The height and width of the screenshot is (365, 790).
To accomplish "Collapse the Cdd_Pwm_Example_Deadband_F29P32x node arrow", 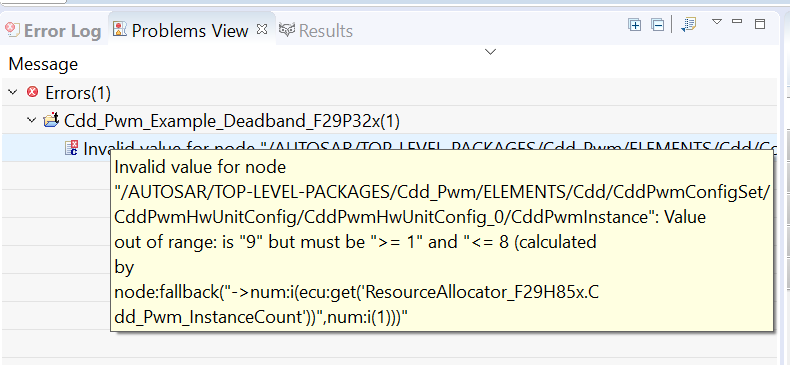I will click(32, 120).
